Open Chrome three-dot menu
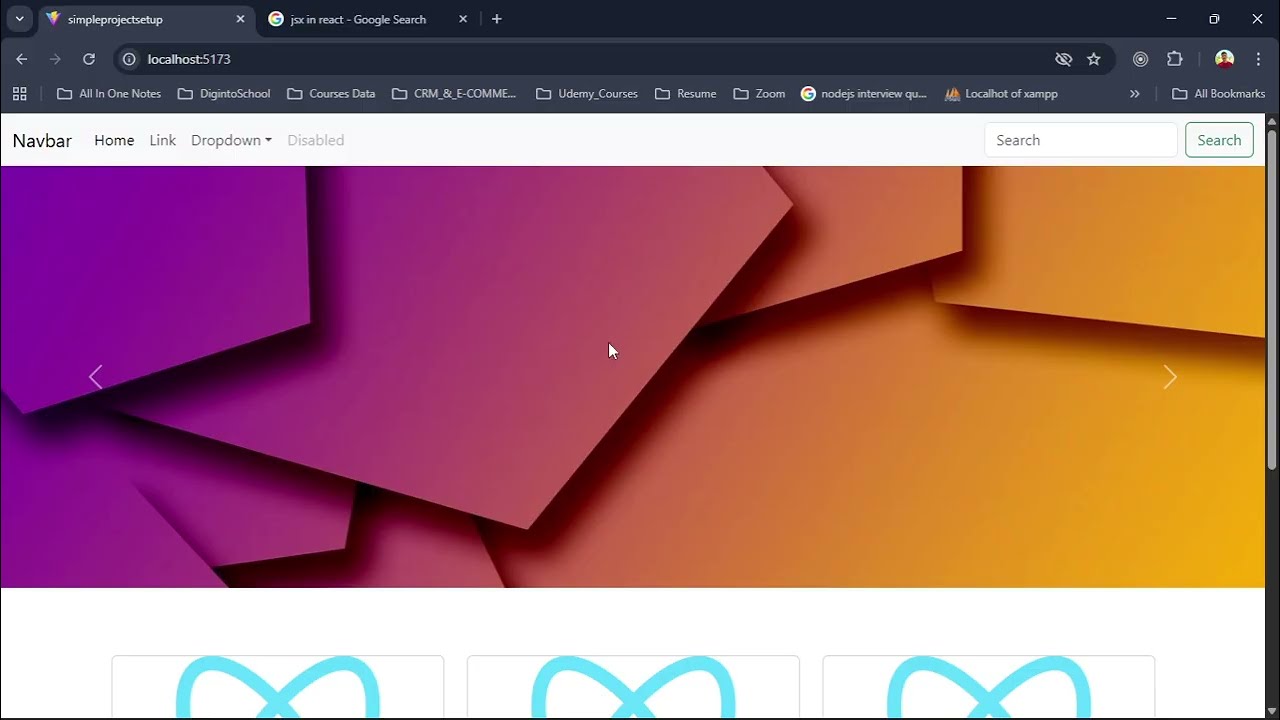Screen dimensions: 1280x720 pos(1258,59)
